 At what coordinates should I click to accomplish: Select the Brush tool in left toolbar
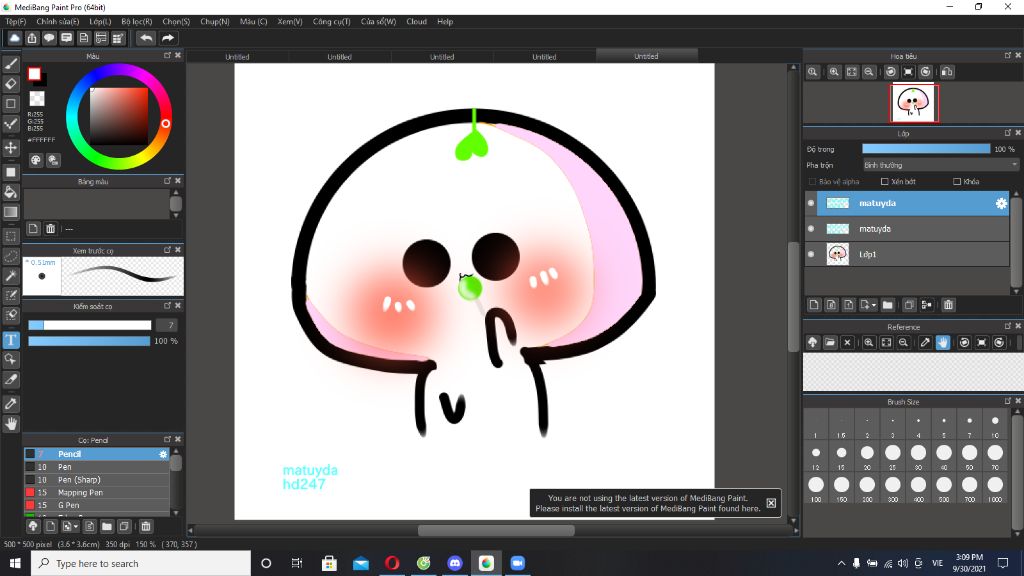(x=11, y=64)
